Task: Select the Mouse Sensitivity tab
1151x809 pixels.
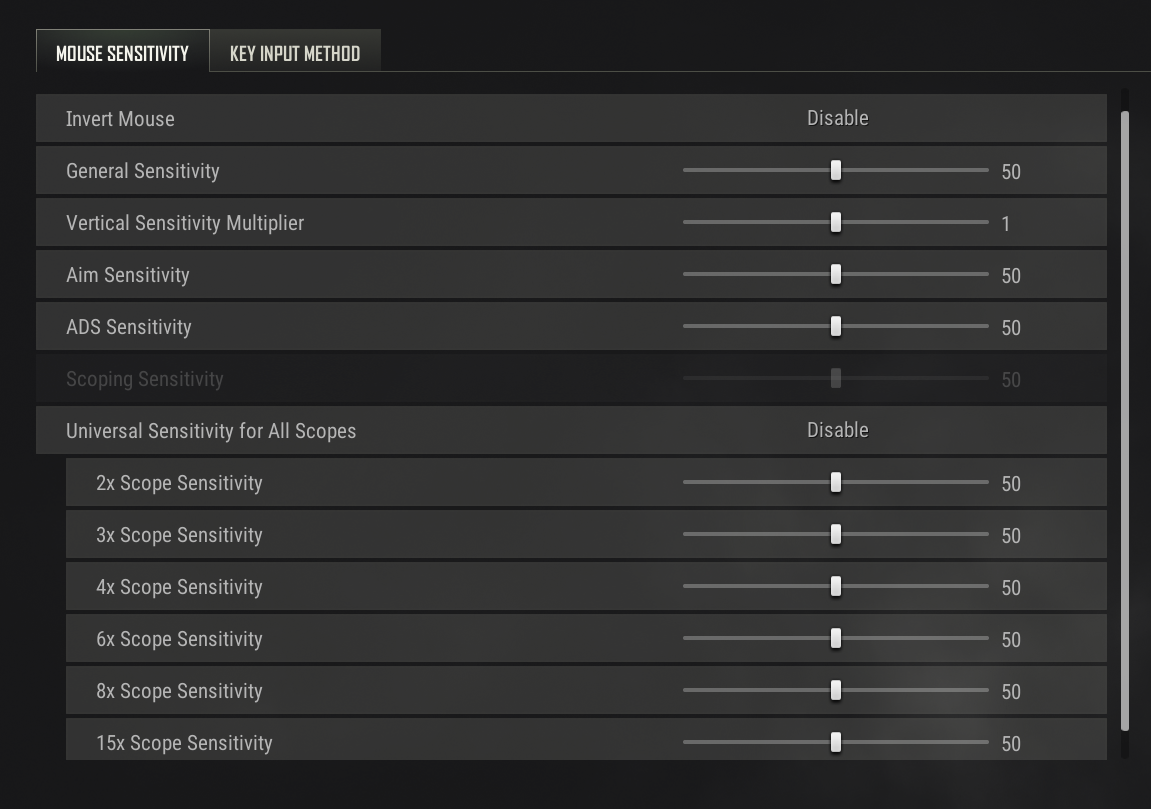Action: click(x=122, y=53)
